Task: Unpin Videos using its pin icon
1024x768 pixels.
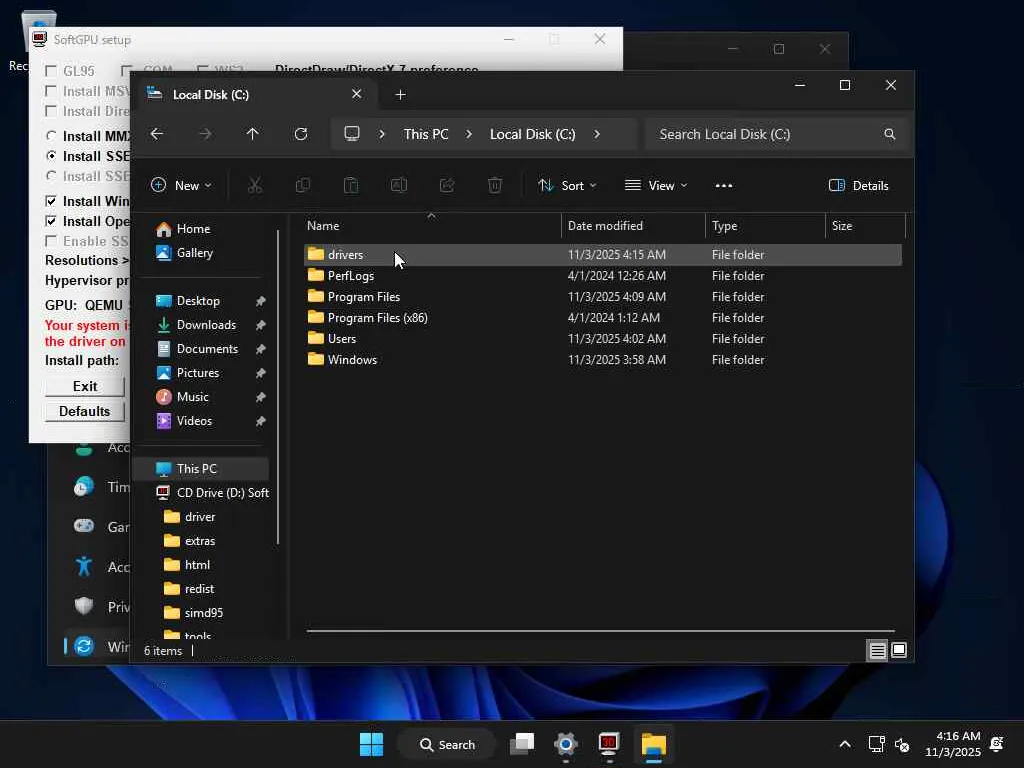Action: coord(261,421)
